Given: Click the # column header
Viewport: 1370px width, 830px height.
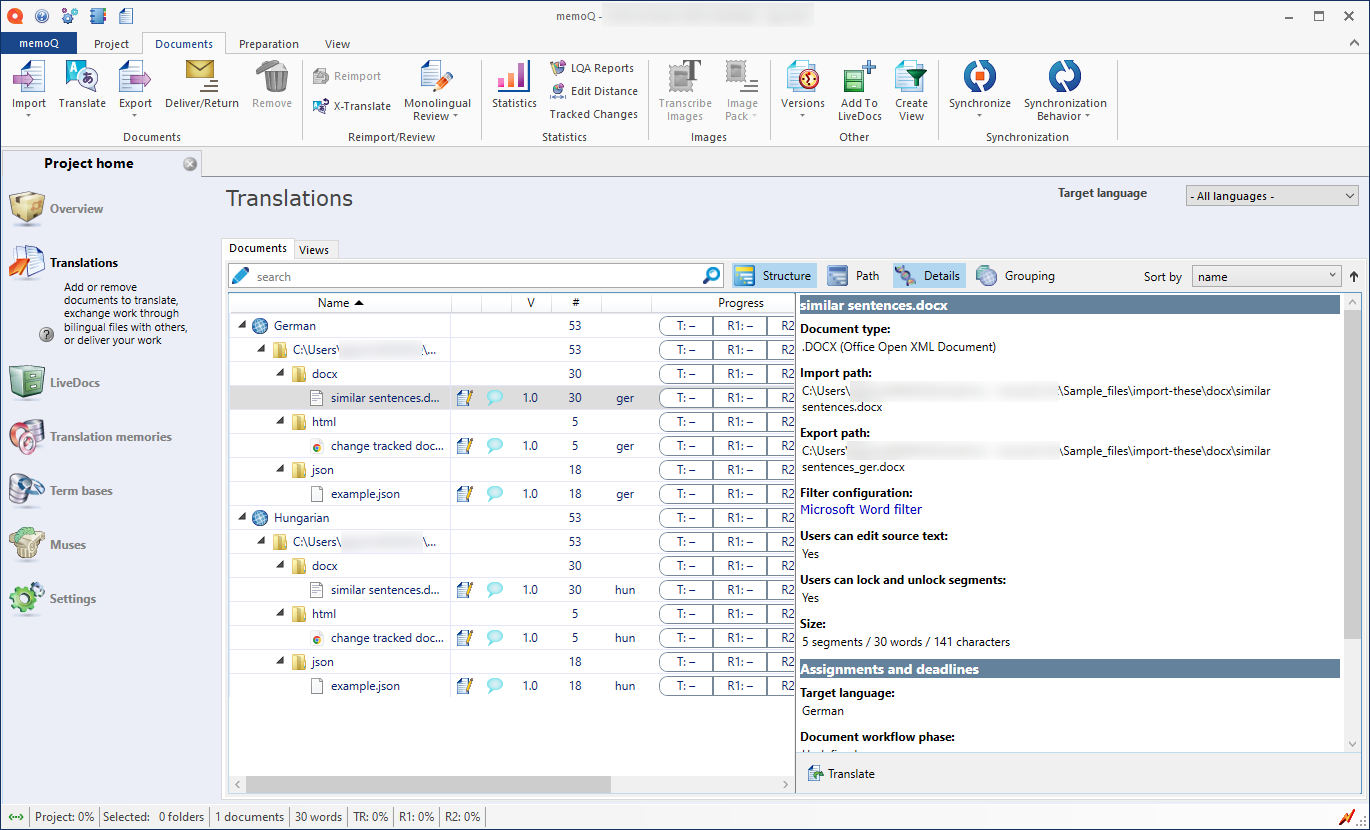Looking at the screenshot, I should (576, 303).
